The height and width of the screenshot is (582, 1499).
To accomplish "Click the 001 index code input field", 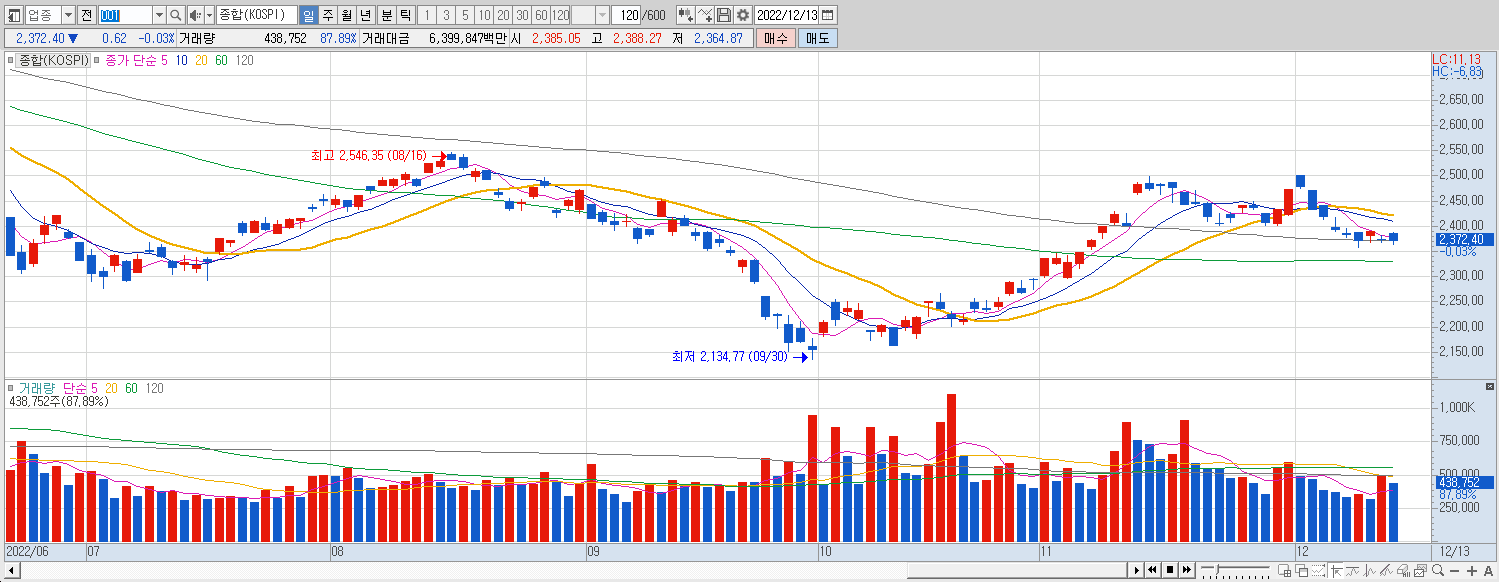I will [x=125, y=15].
